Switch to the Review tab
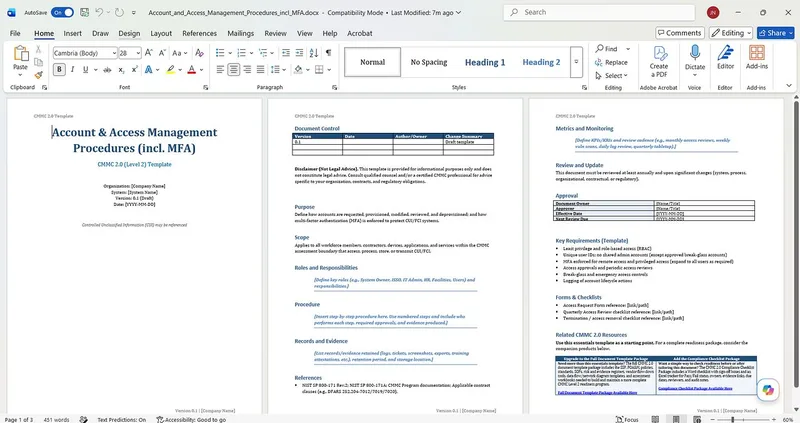Image resolution: width=800 pixels, height=423 pixels. [276, 33]
